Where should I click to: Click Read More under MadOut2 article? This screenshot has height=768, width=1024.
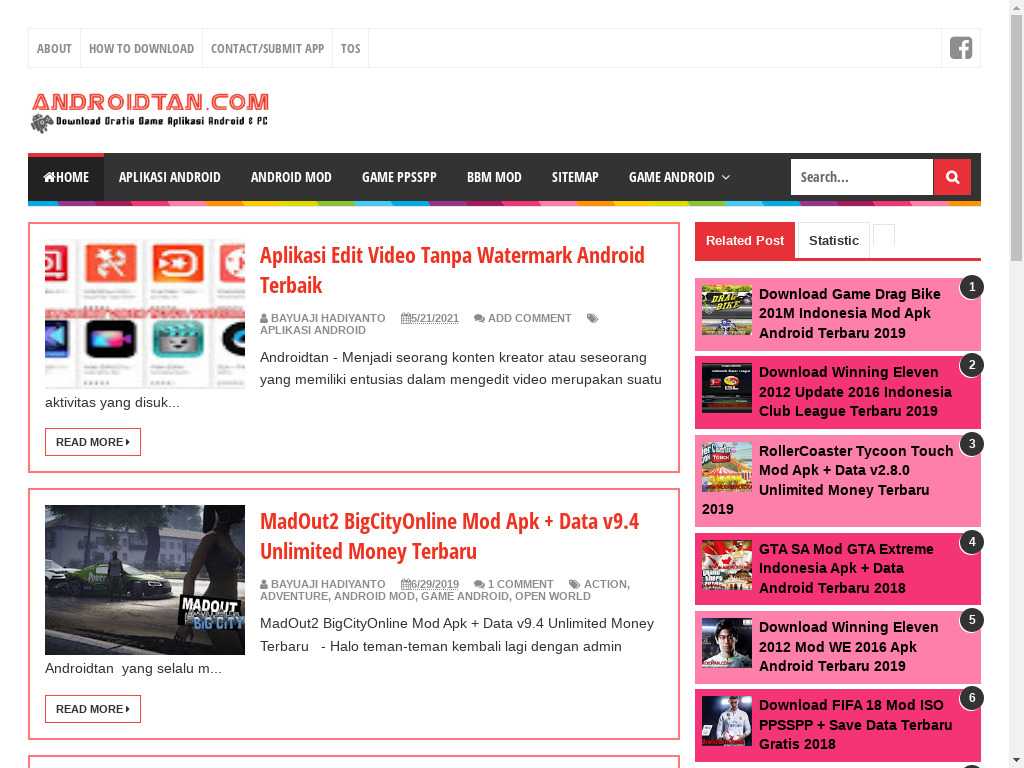(x=92, y=709)
